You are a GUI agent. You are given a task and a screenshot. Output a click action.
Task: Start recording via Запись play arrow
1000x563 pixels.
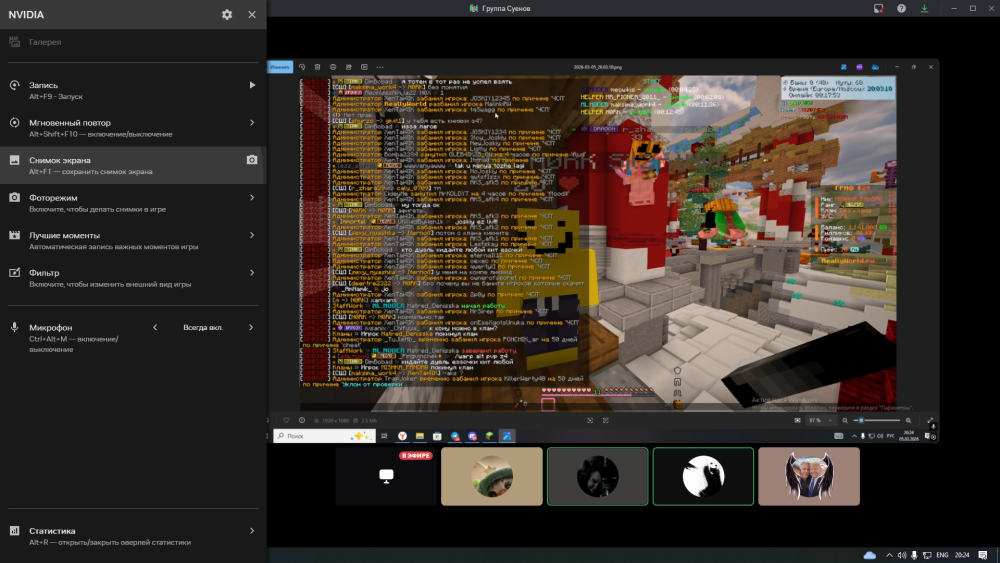(252, 85)
